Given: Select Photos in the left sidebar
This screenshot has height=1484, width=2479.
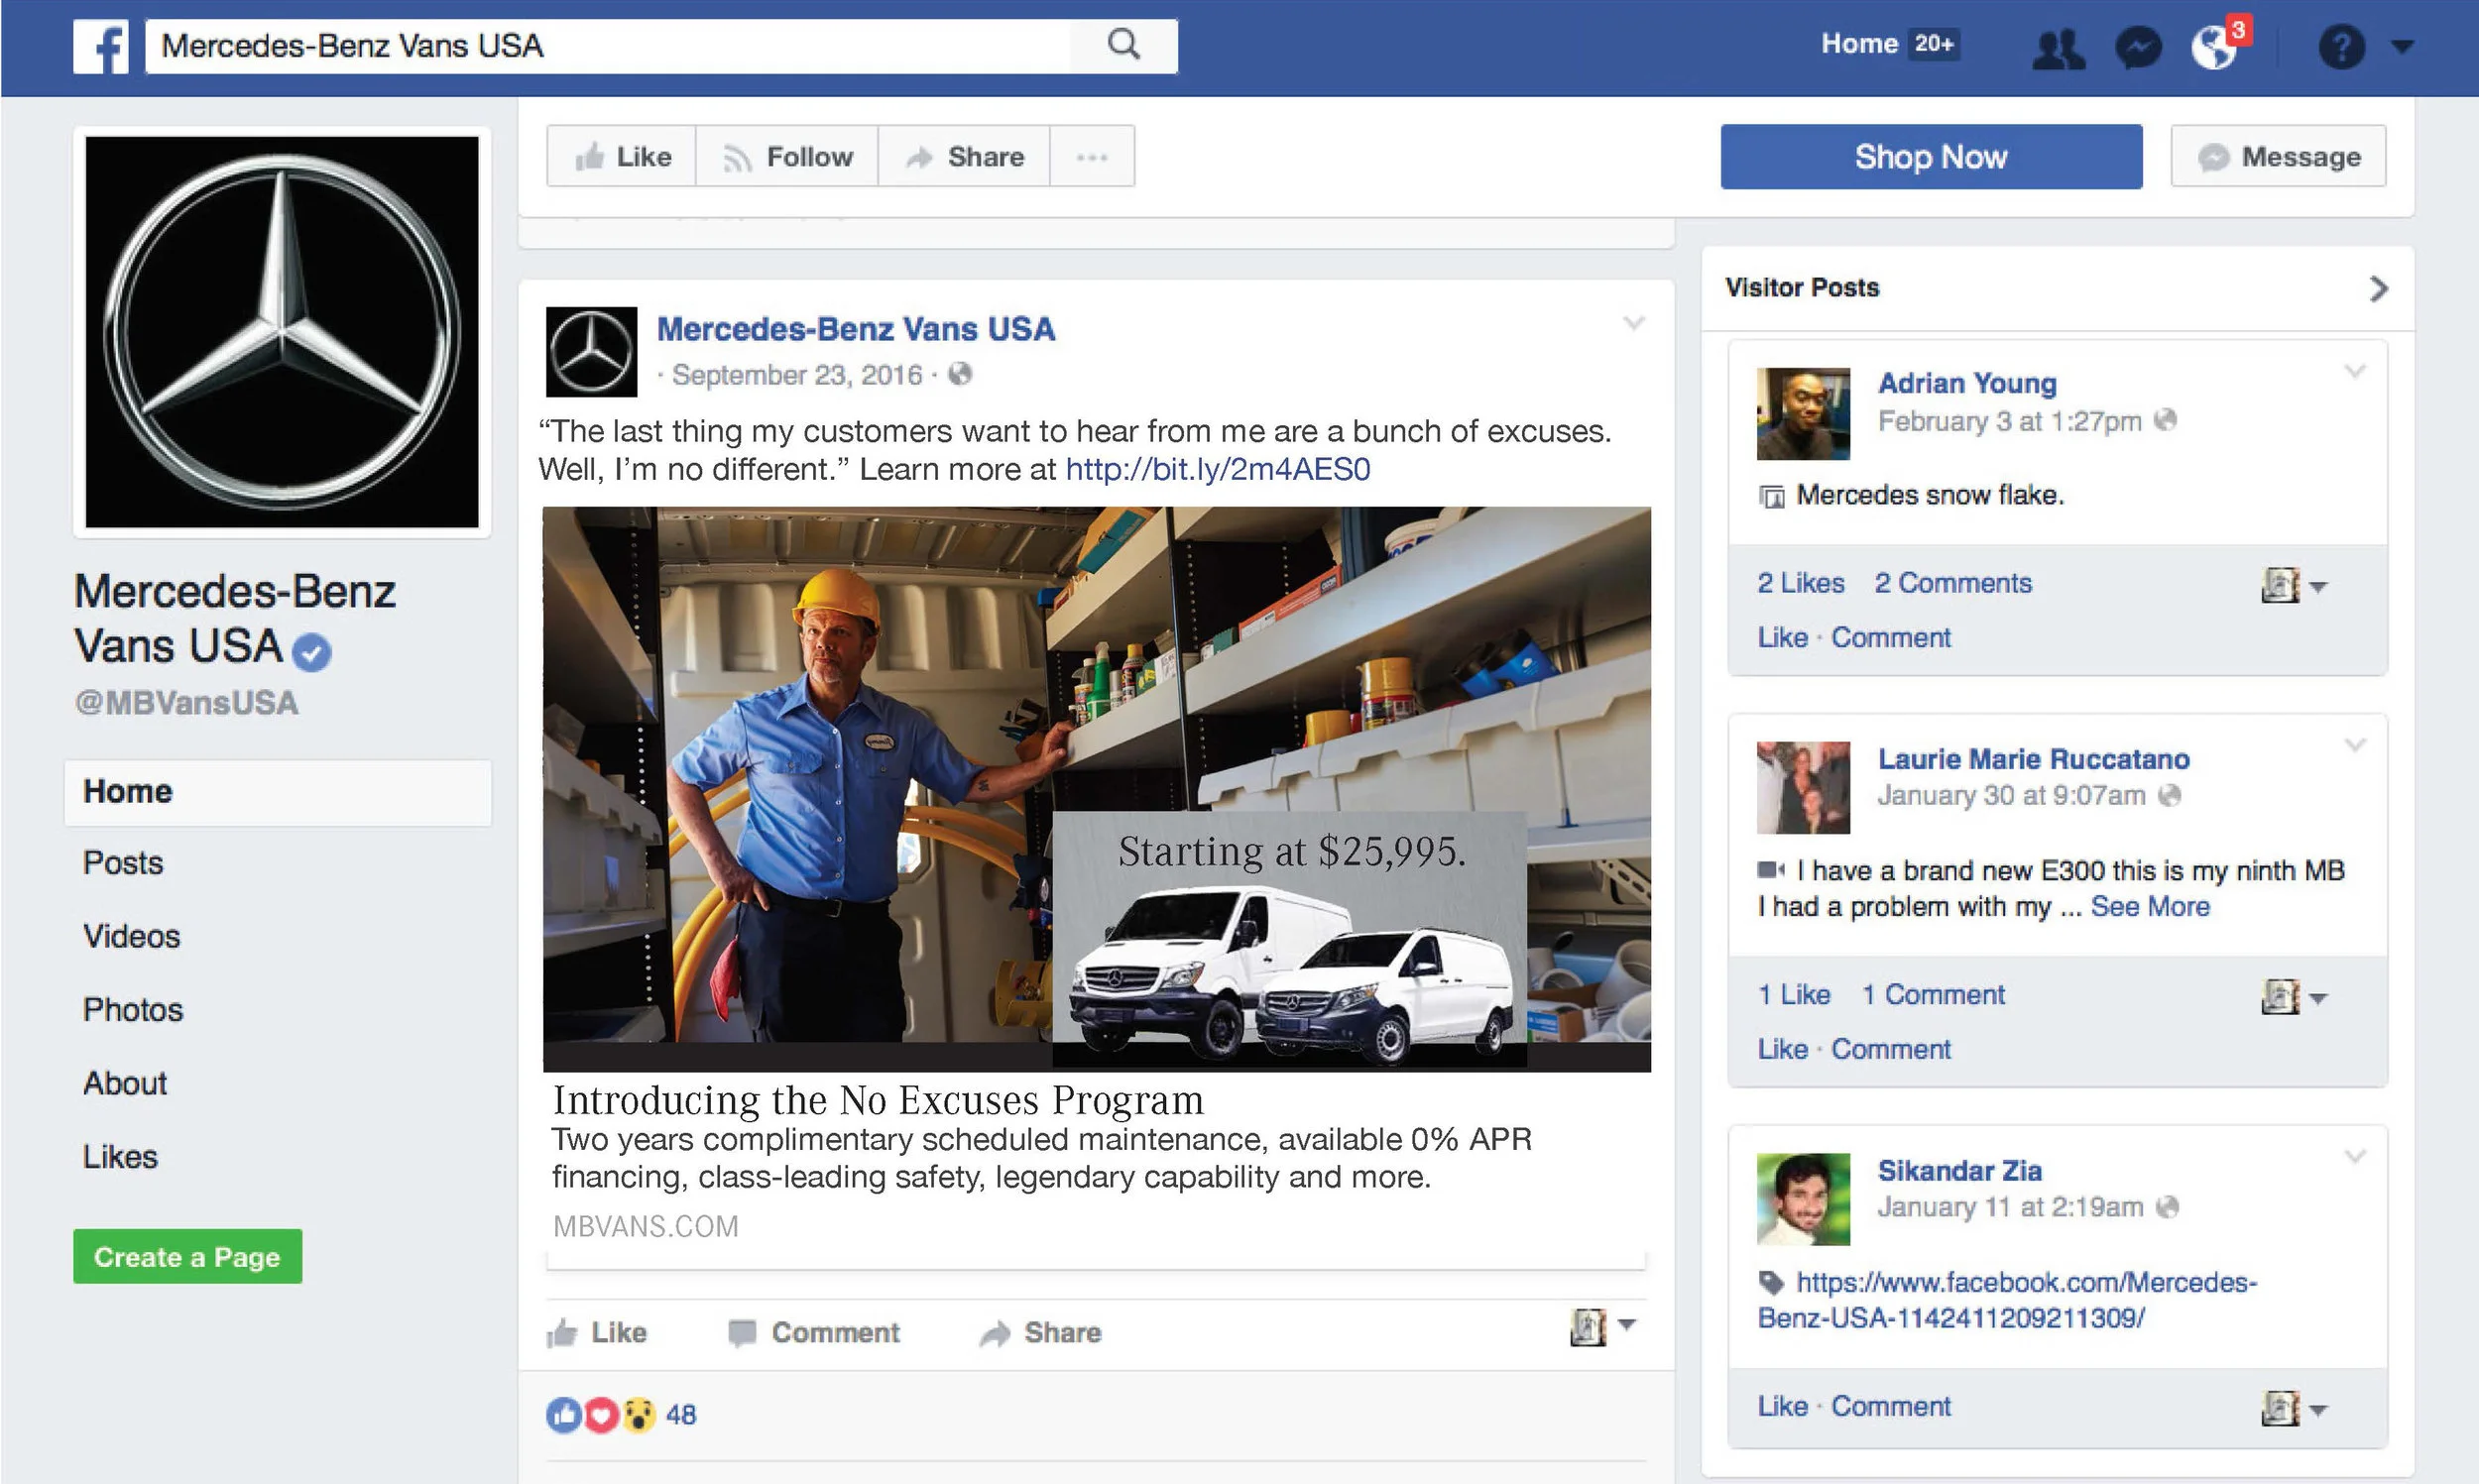Looking at the screenshot, I should pos(133,1010).
